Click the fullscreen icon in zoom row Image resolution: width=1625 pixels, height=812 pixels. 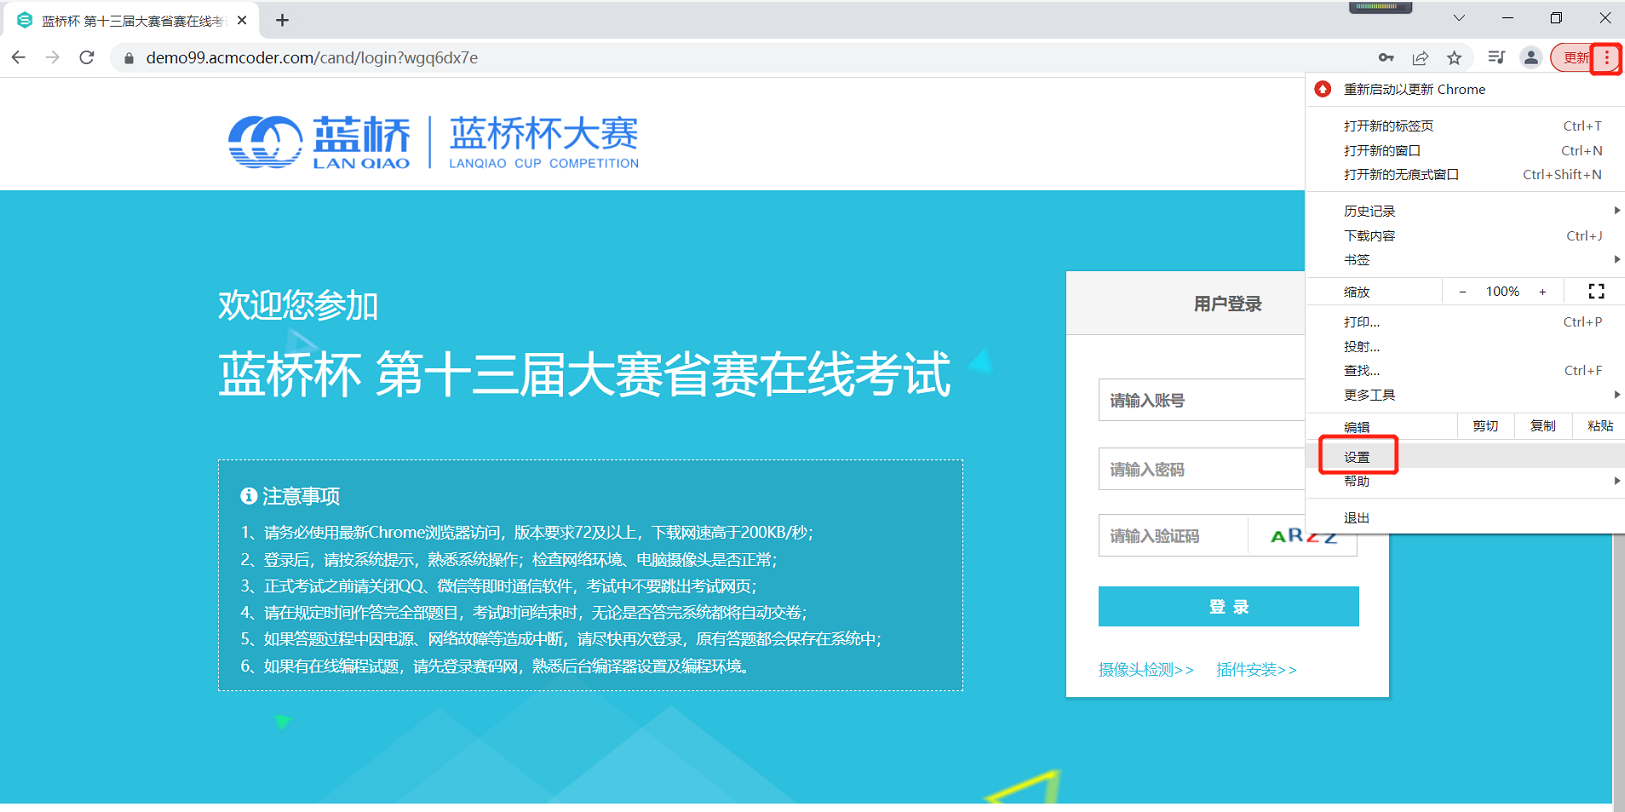1596,292
